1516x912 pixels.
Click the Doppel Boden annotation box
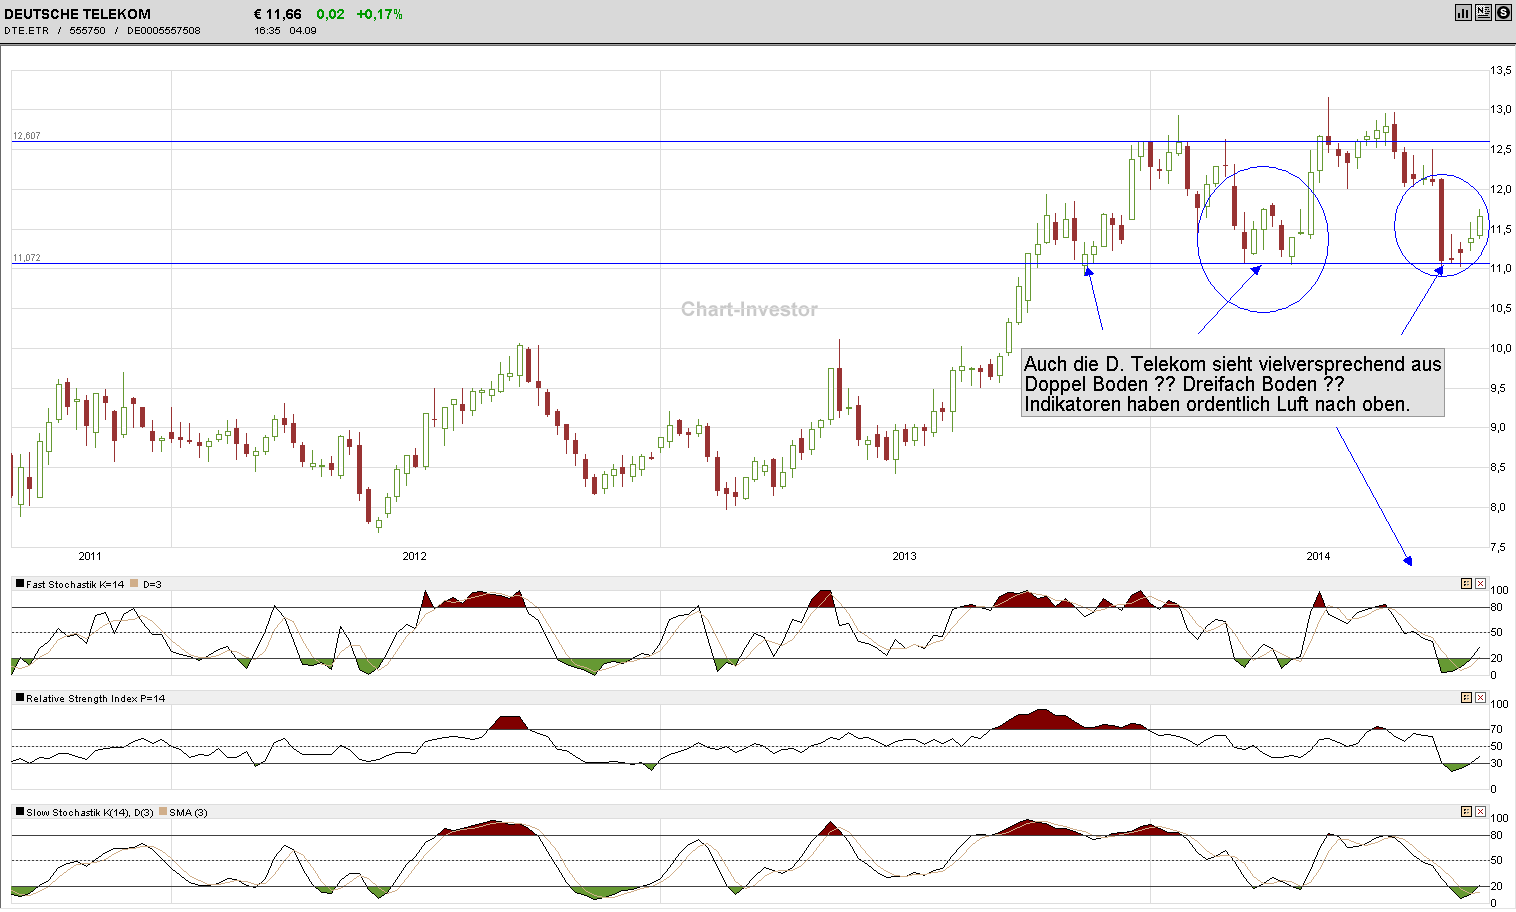(1232, 384)
